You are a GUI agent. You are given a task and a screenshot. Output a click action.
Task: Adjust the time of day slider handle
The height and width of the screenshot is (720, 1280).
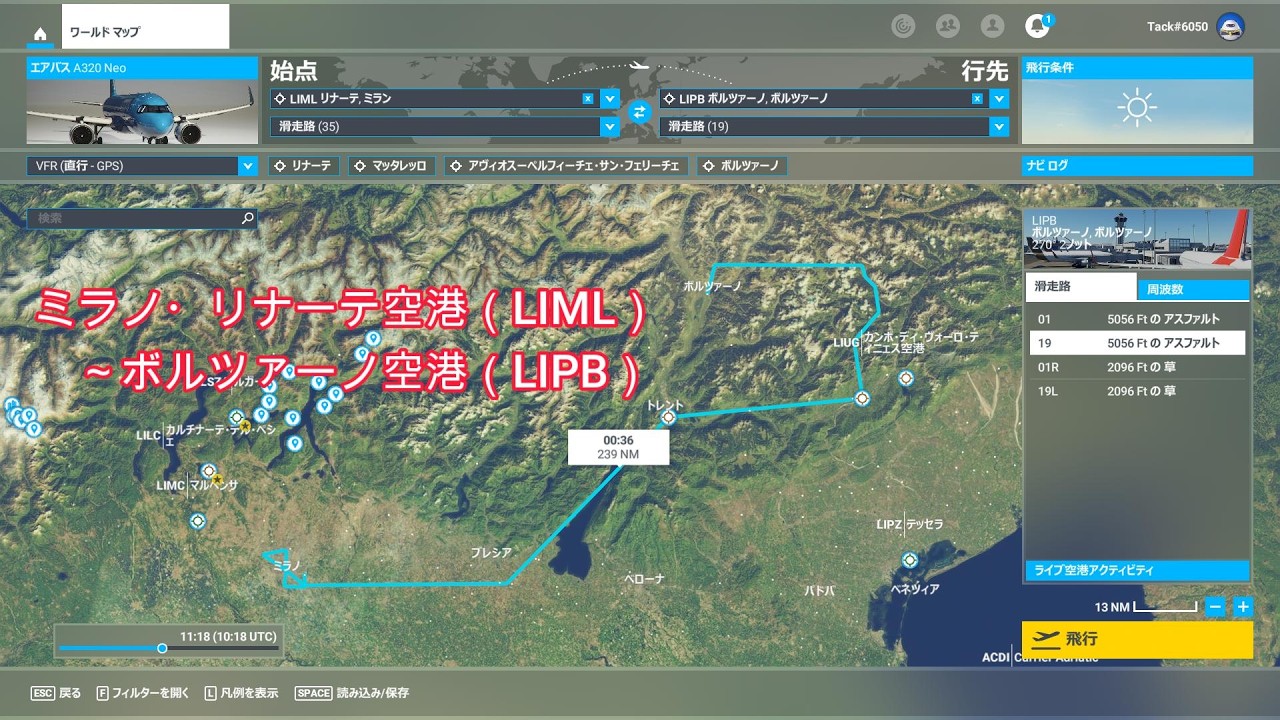pos(162,648)
